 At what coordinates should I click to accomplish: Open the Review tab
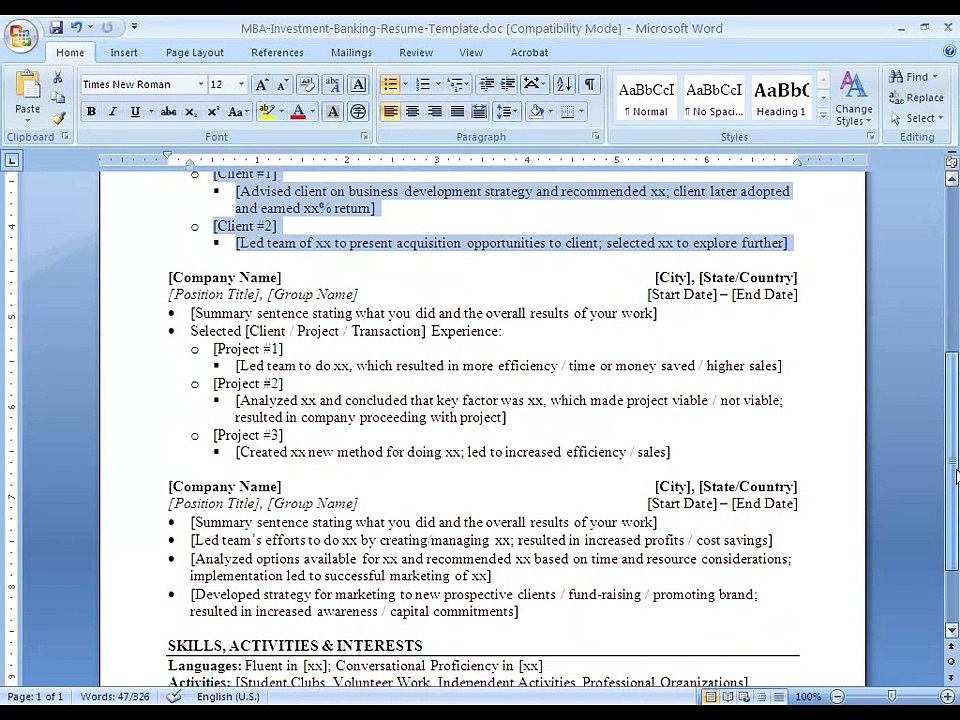[416, 53]
